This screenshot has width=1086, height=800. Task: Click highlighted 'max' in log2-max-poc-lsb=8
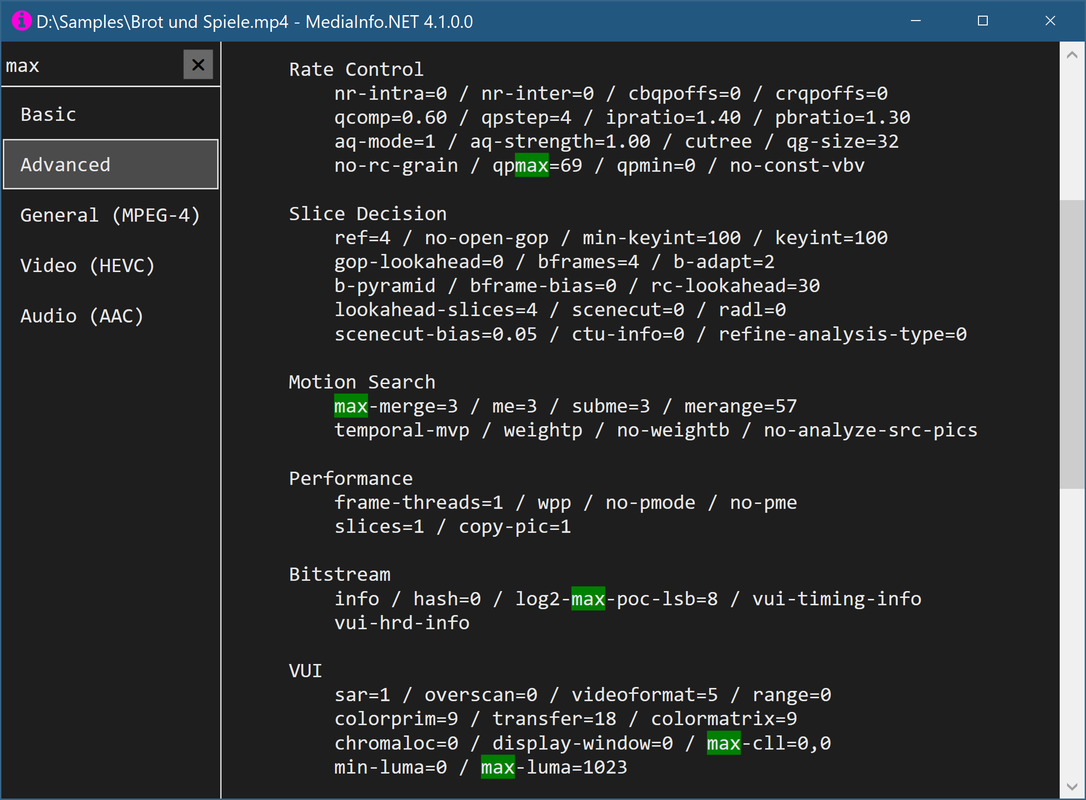click(x=588, y=598)
